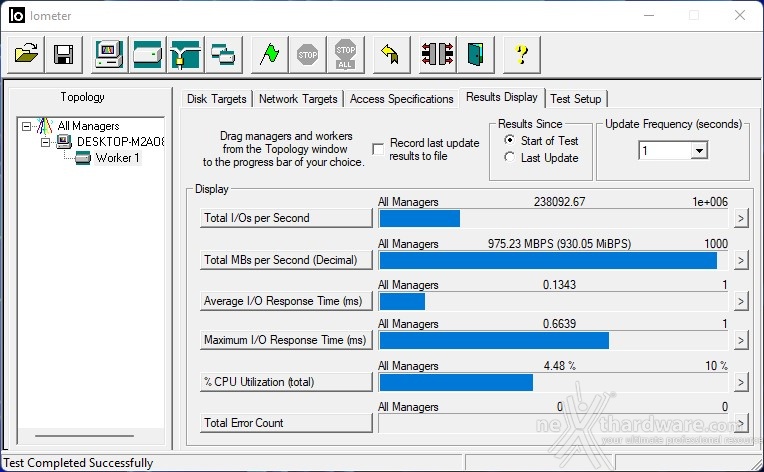Add a new disk worker

(147, 55)
